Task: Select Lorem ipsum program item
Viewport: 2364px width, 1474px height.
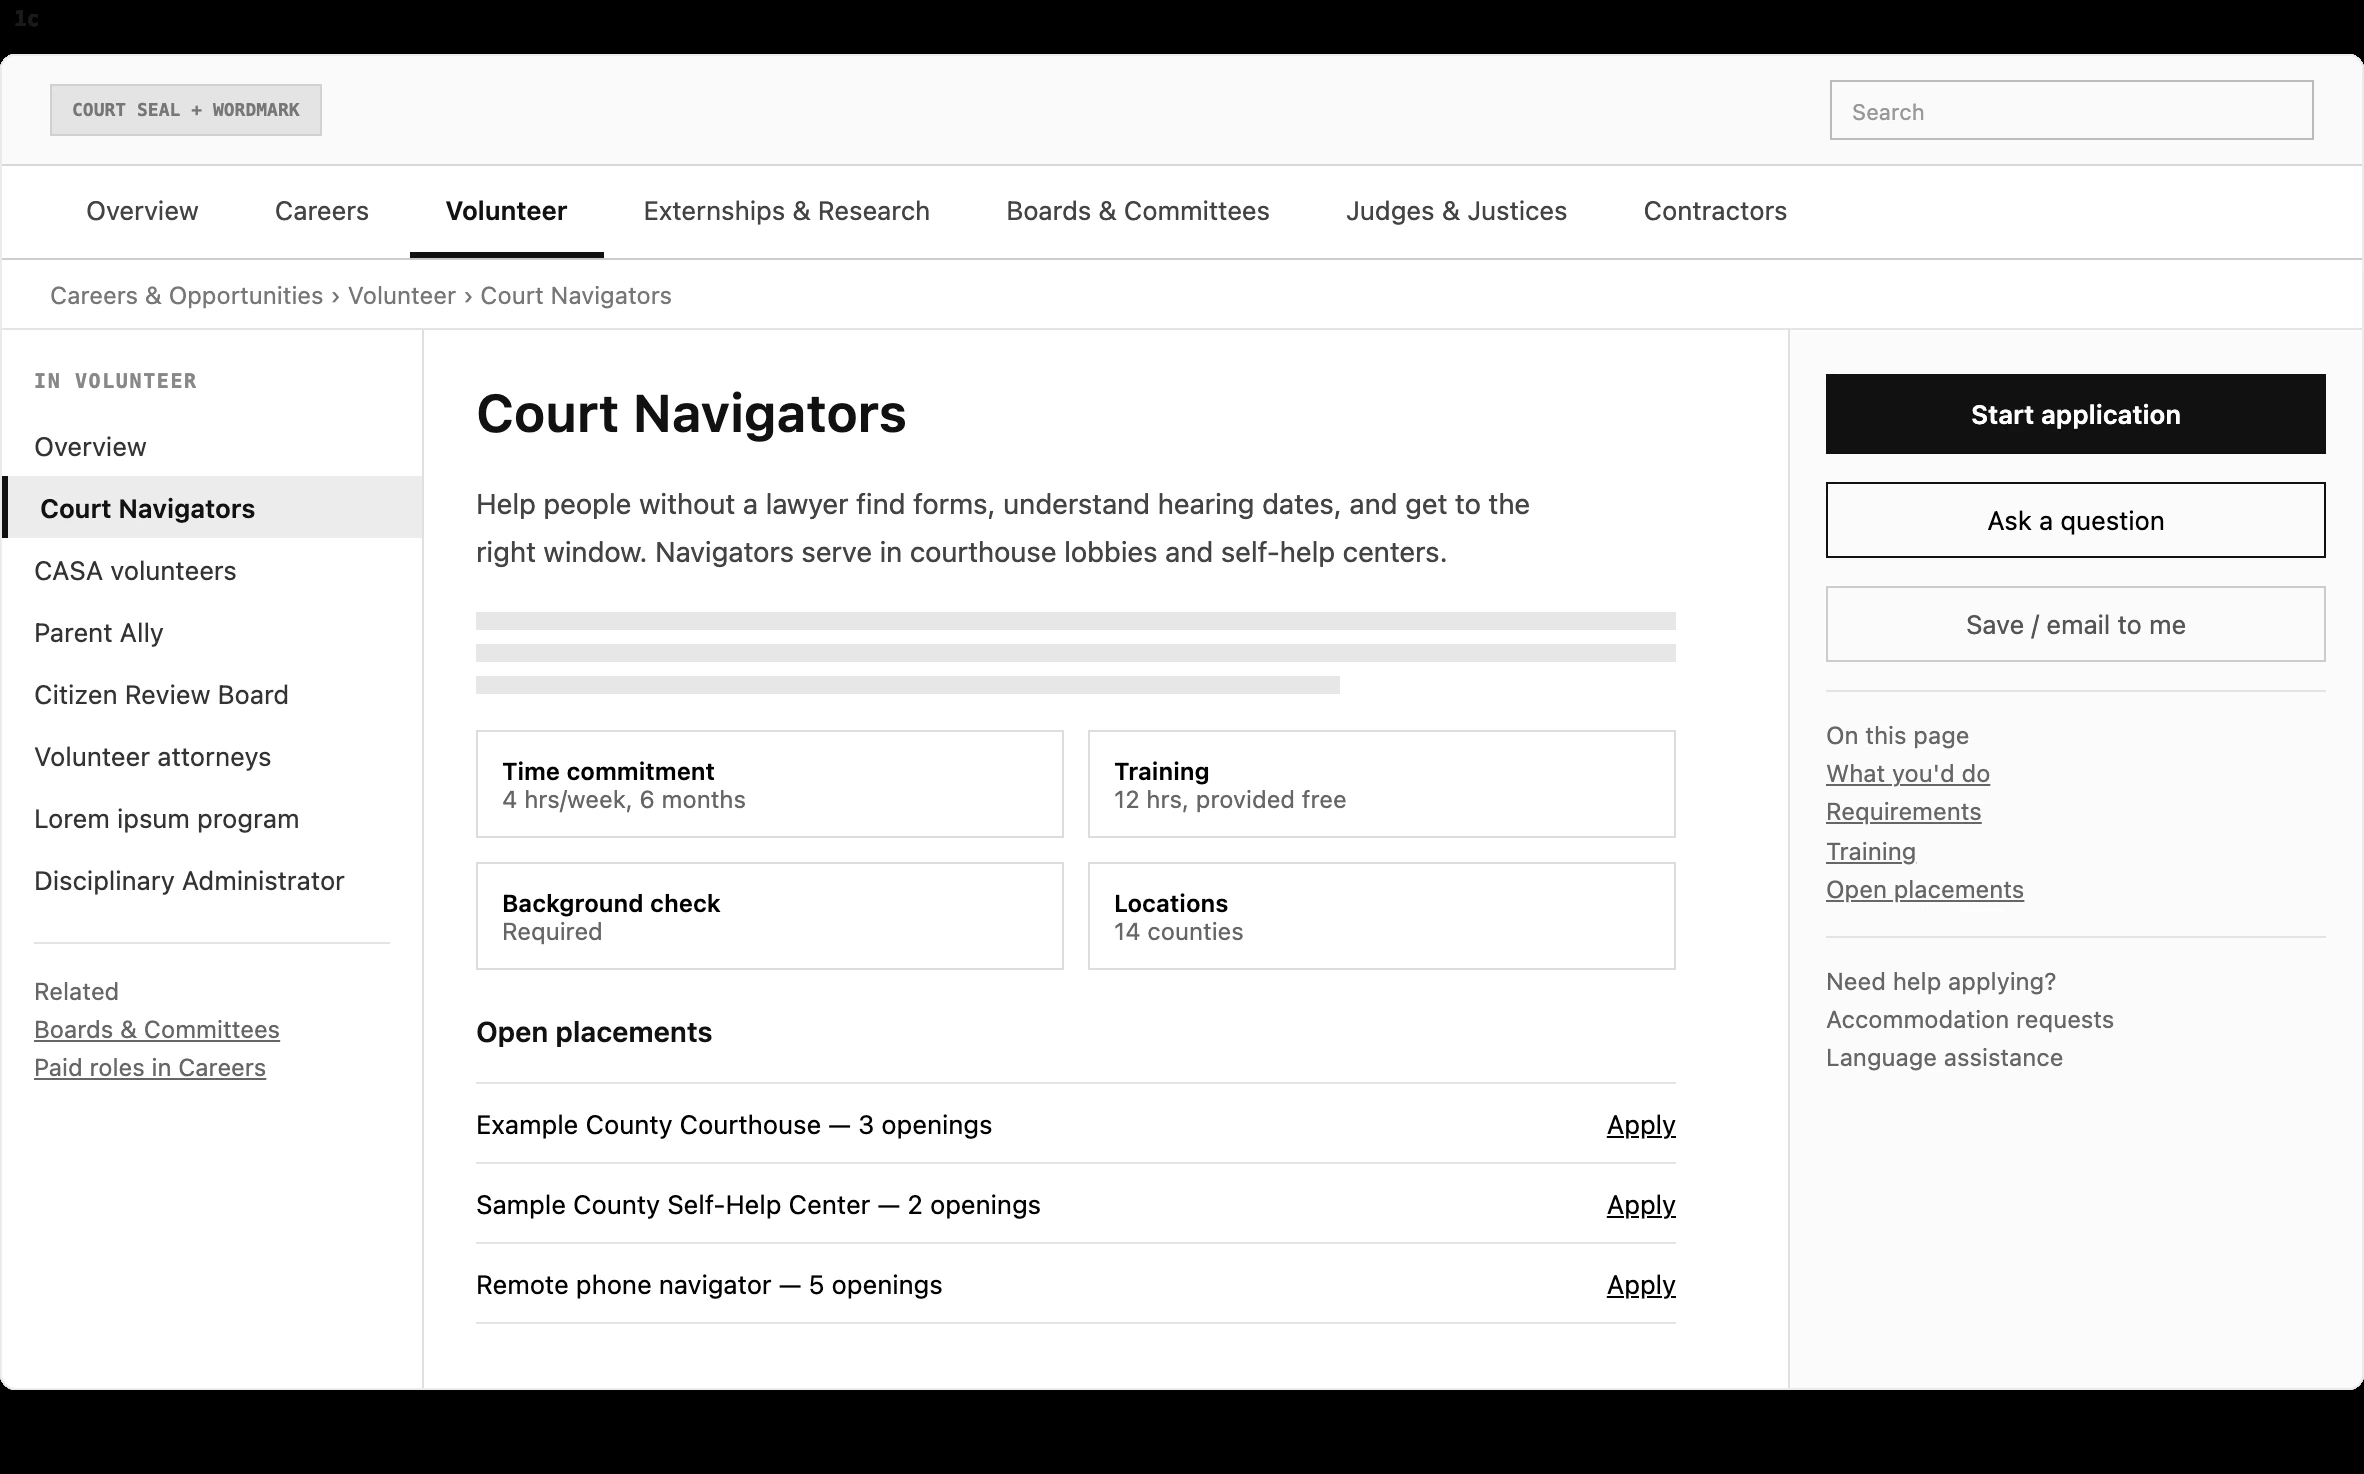Action: tap(212, 819)
